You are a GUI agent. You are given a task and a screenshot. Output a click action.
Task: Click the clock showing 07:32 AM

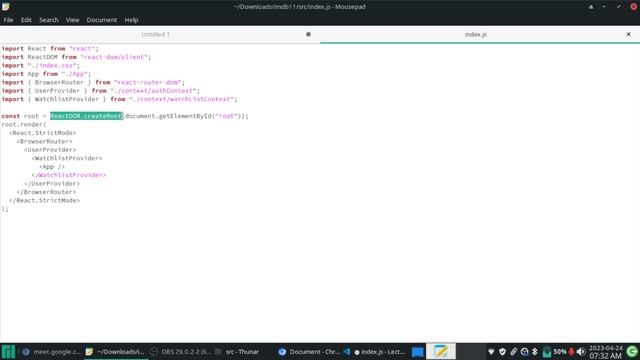(606, 352)
